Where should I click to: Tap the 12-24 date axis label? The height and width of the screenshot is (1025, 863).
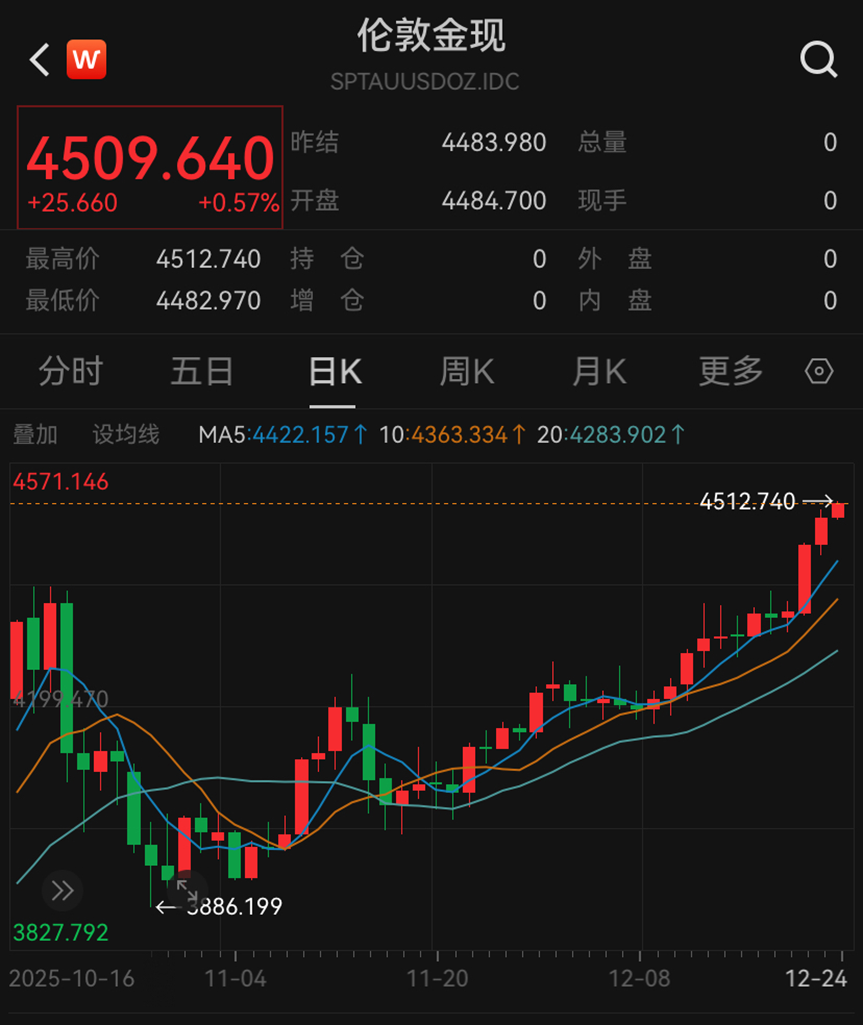tap(816, 979)
